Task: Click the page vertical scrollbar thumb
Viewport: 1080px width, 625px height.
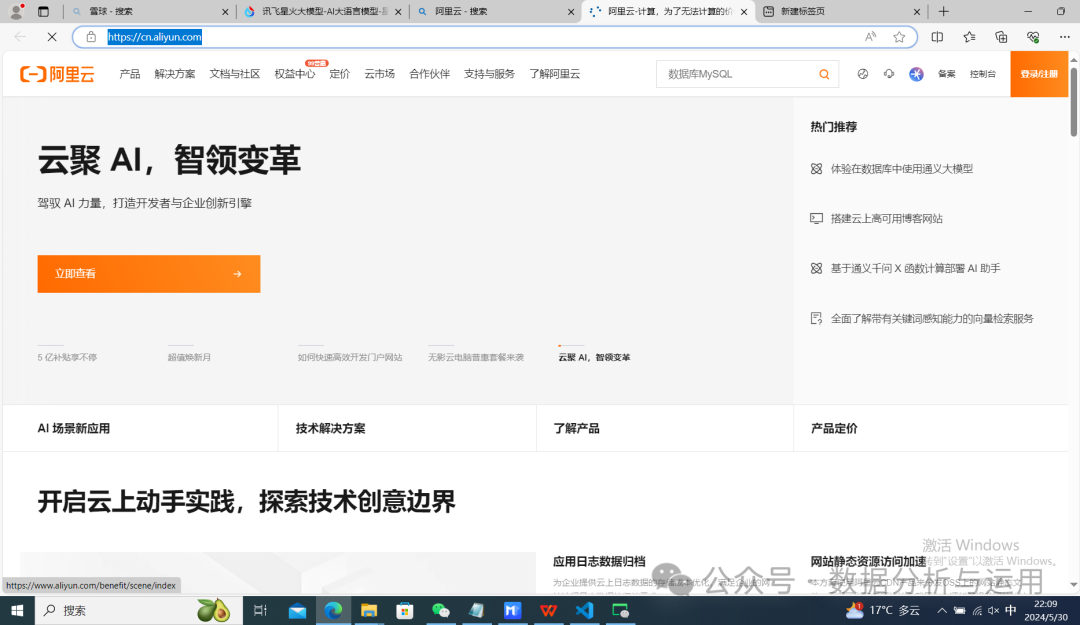Action: [x=1073, y=100]
